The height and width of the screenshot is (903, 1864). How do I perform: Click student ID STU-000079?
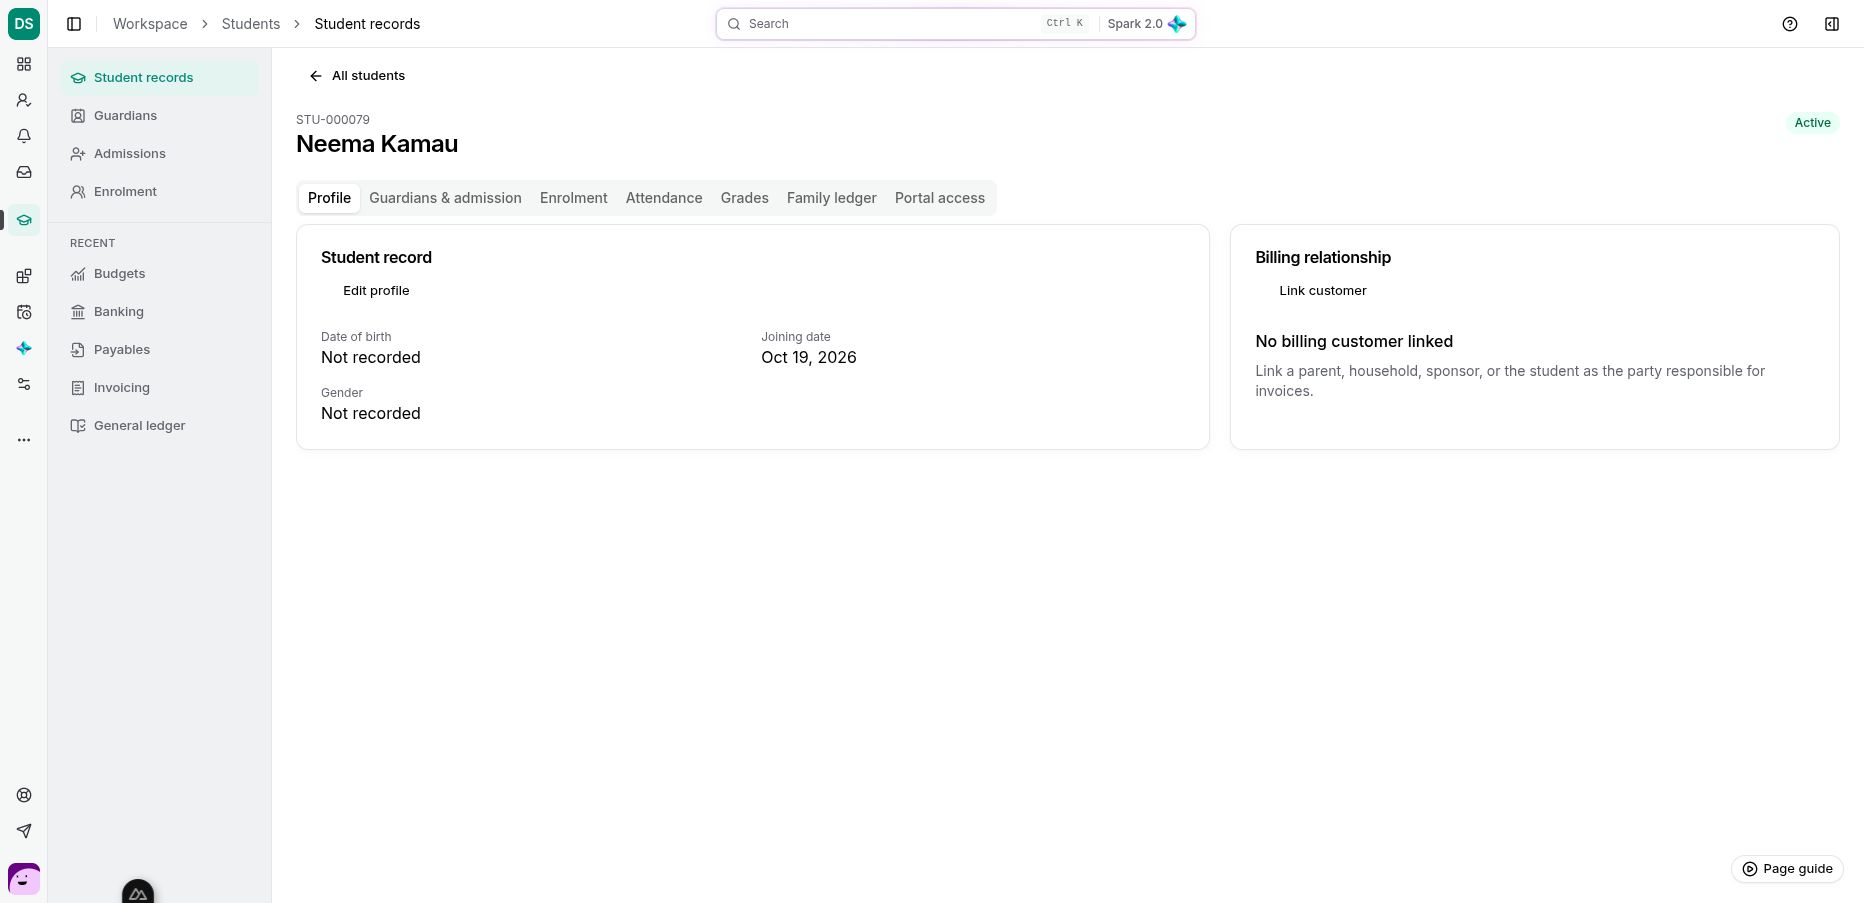333,120
